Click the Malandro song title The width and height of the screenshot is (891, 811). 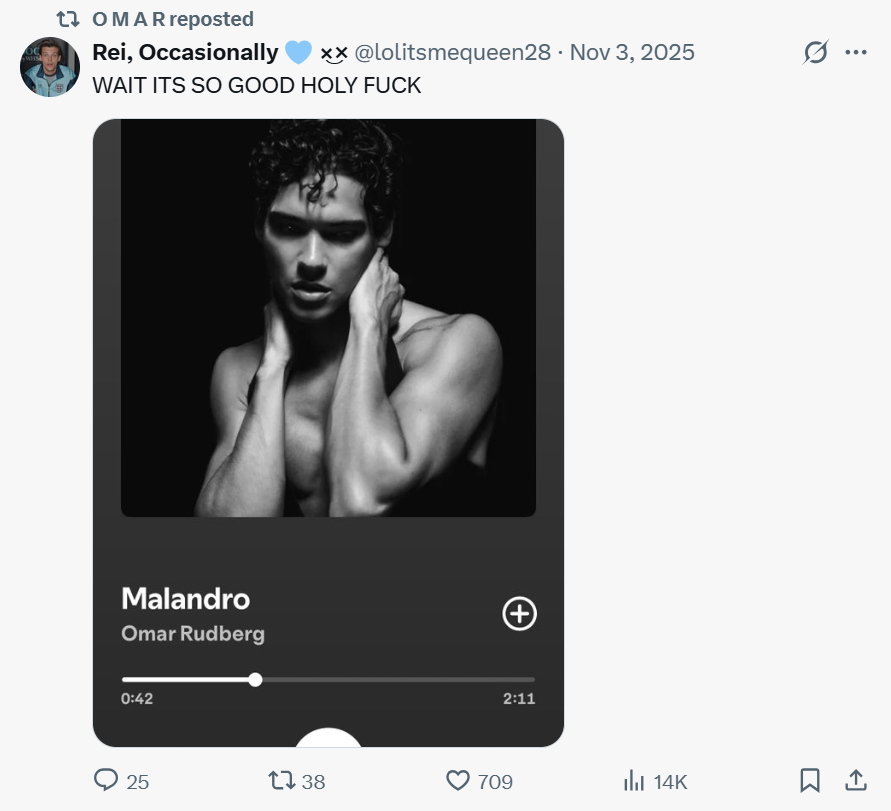(x=185, y=599)
